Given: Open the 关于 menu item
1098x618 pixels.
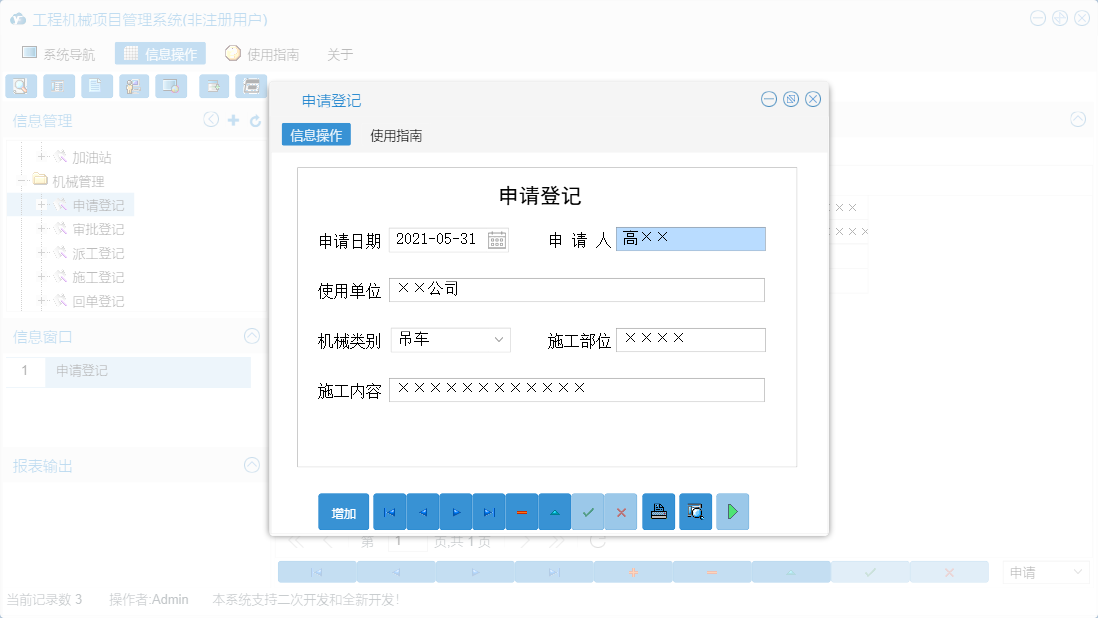Looking at the screenshot, I should pyautogui.click(x=340, y=53).
